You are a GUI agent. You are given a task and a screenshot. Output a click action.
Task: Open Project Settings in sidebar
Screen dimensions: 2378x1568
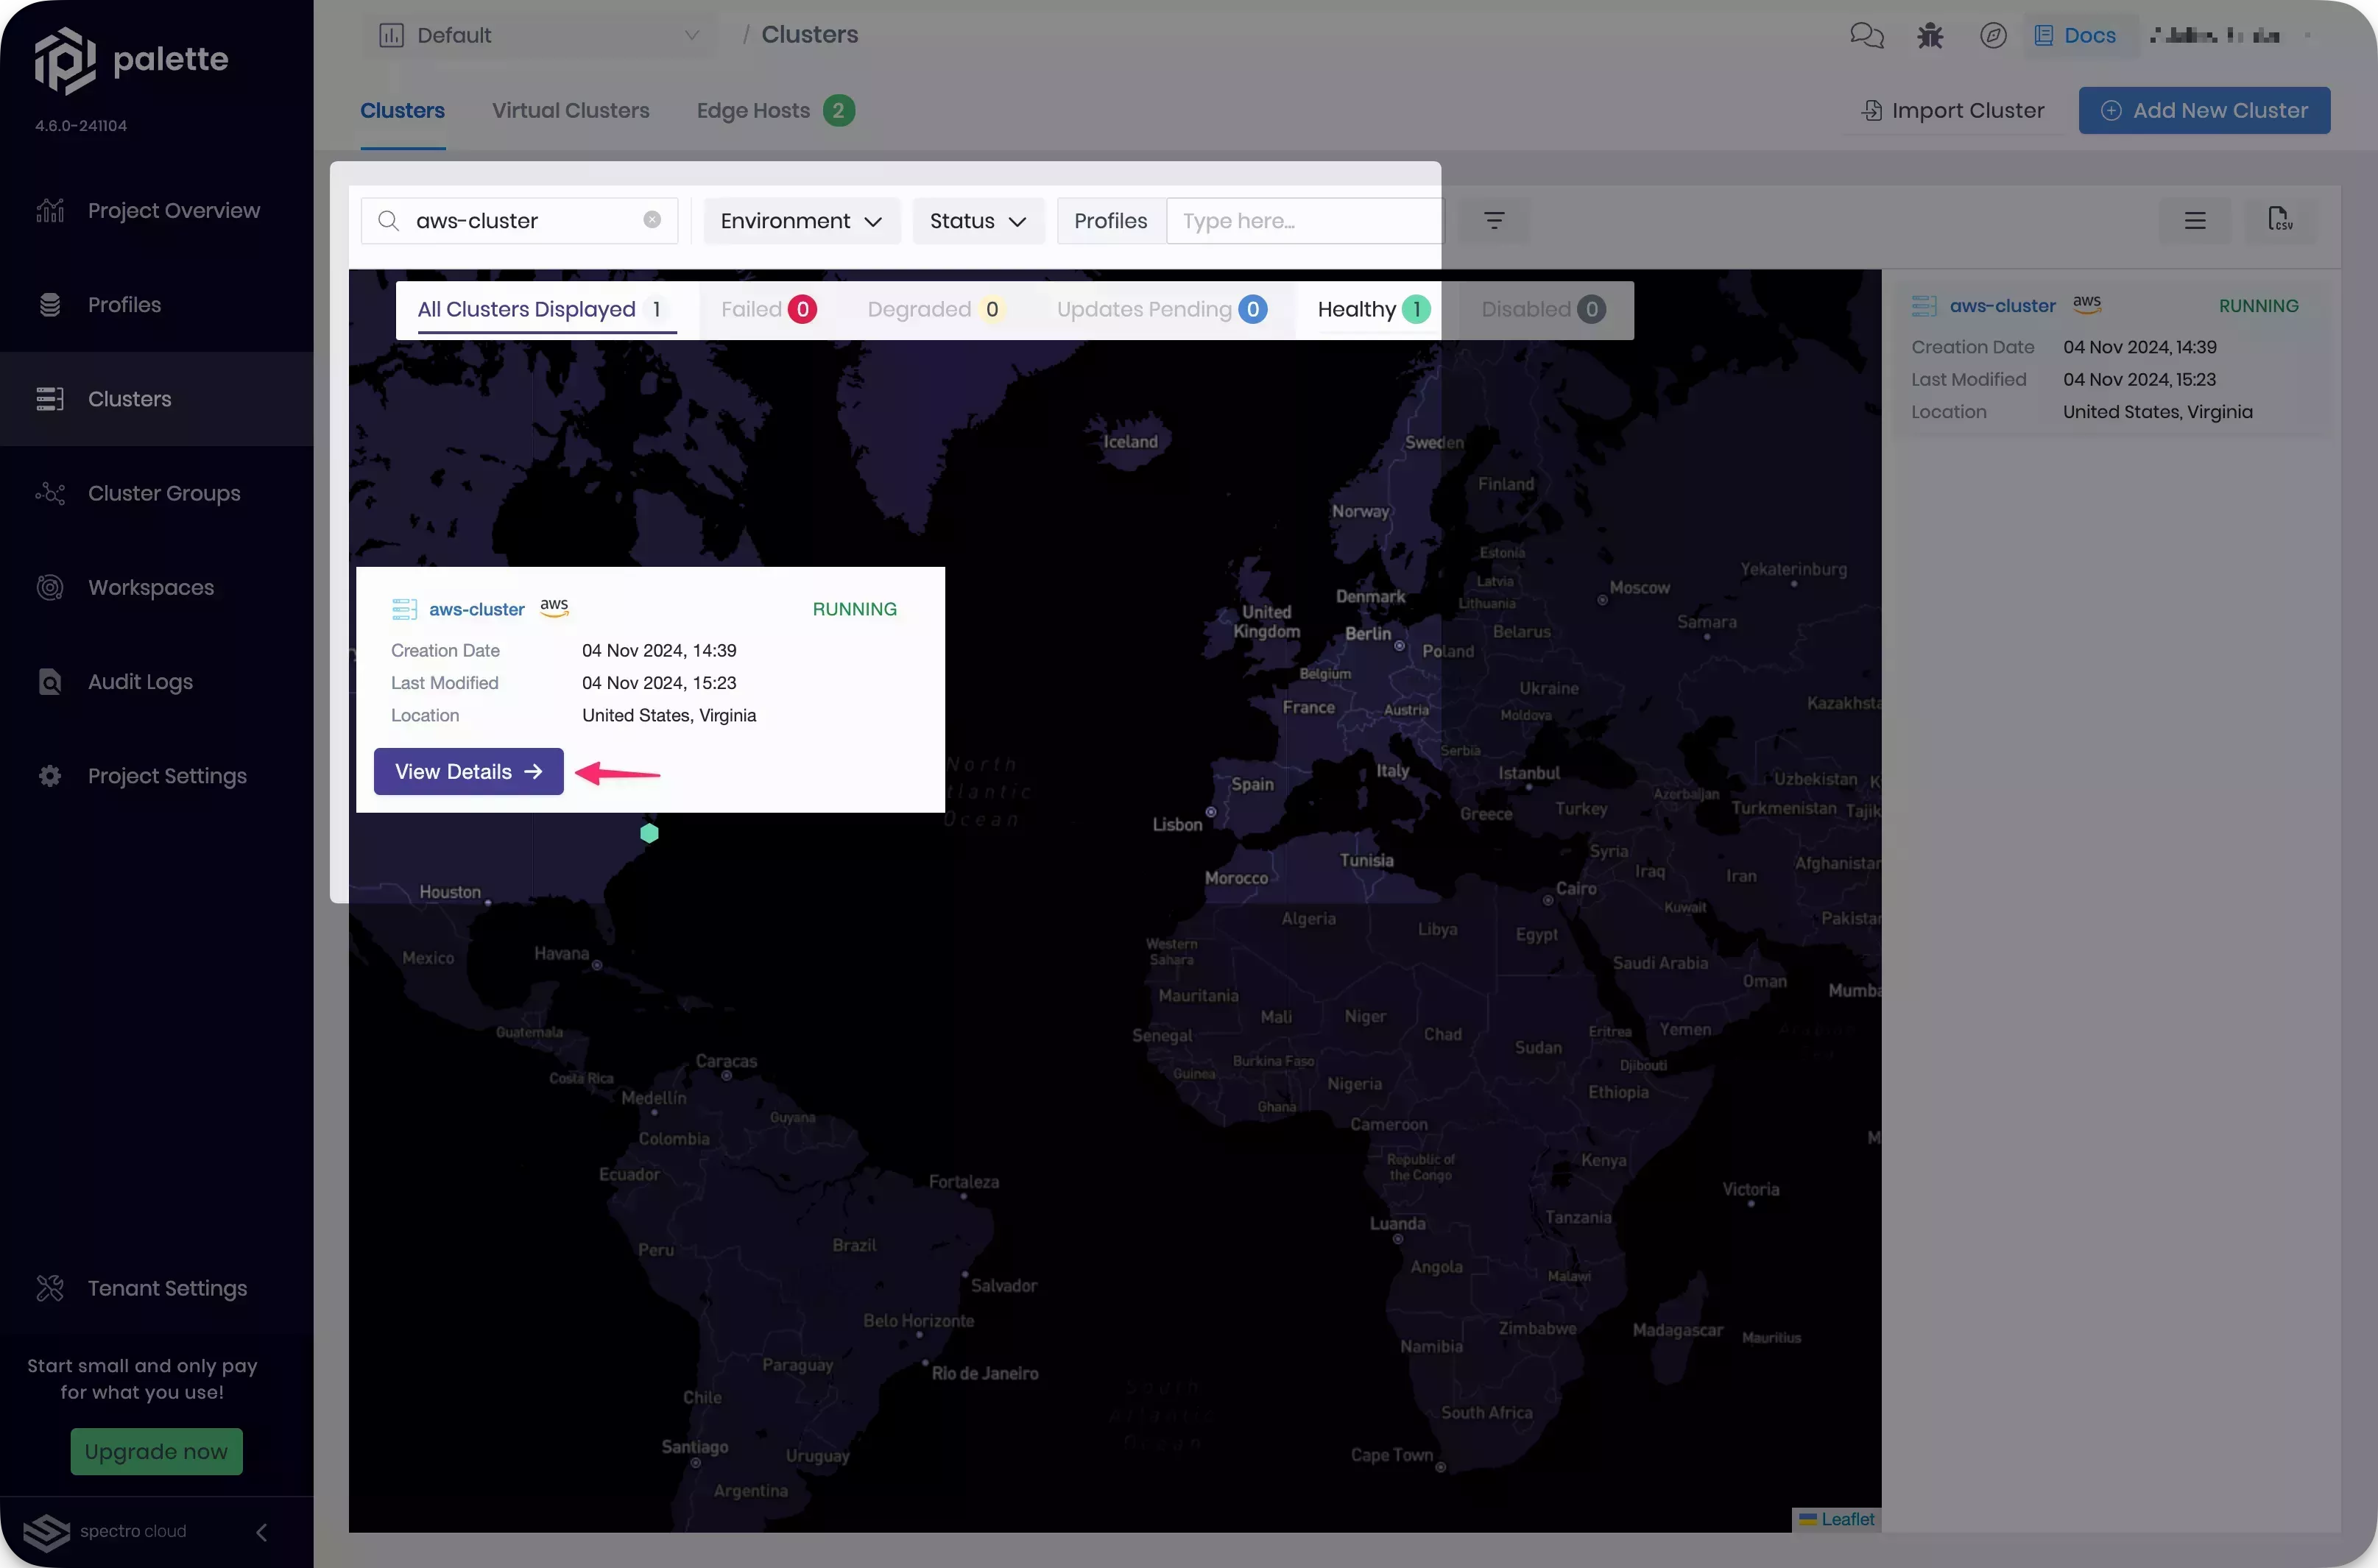click(x=156, y=775)
